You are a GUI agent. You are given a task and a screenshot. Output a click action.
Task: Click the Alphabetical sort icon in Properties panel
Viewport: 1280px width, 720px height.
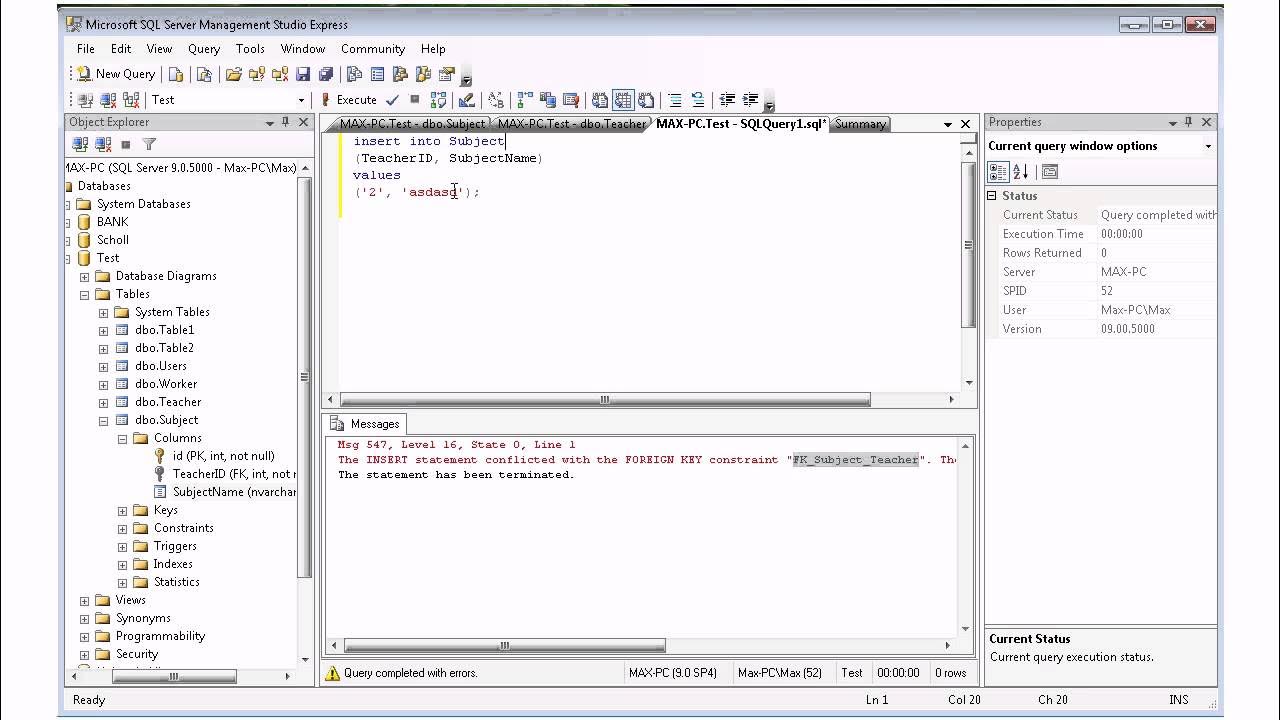click(x=1019, y=172)
